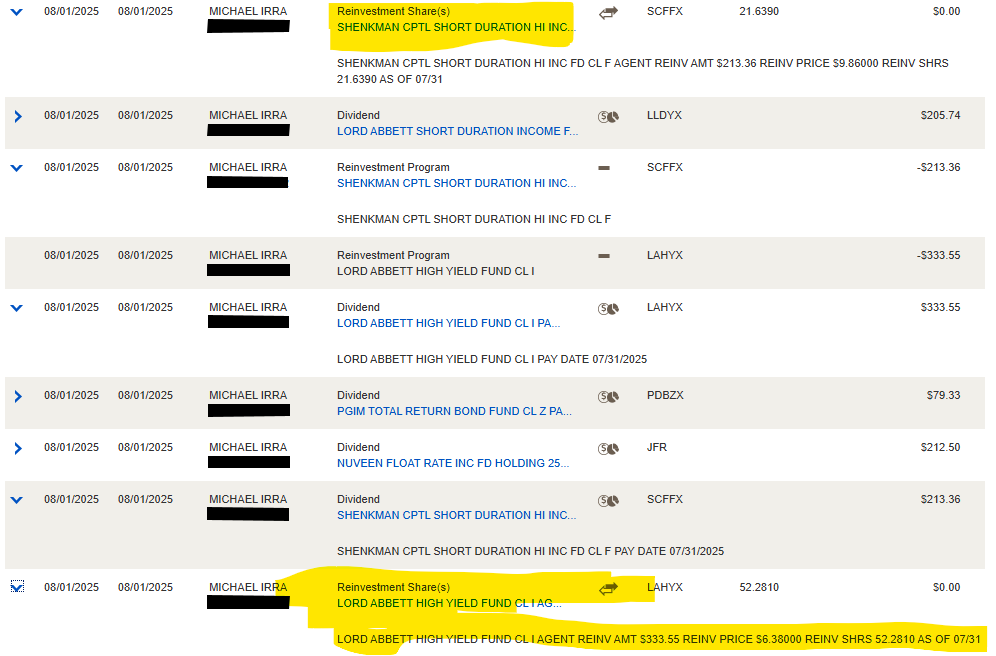The image size is (996, 656).
Task: Click the dividend icon in the SCFFX $213.36 row
Action: [608, 501]
